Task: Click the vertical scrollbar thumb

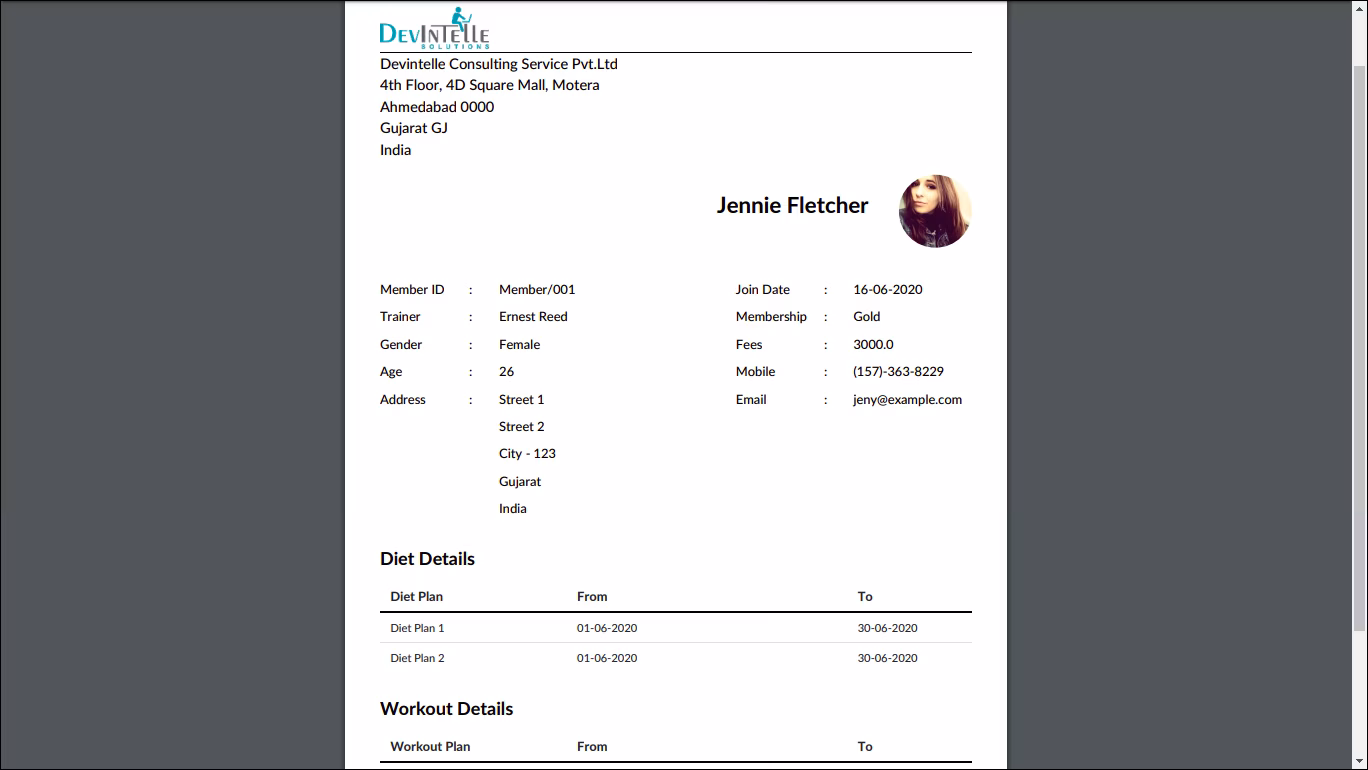Action: point(1359,346)
